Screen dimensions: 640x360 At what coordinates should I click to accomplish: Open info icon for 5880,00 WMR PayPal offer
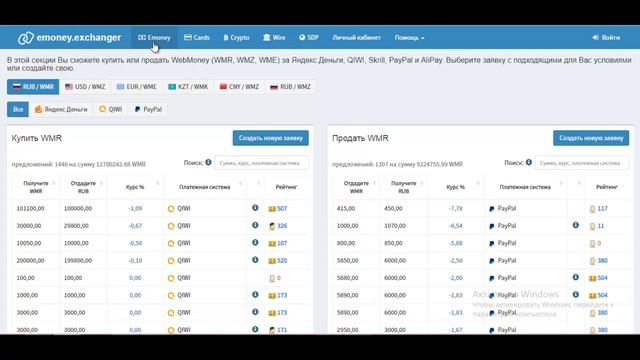coord(576,277)
